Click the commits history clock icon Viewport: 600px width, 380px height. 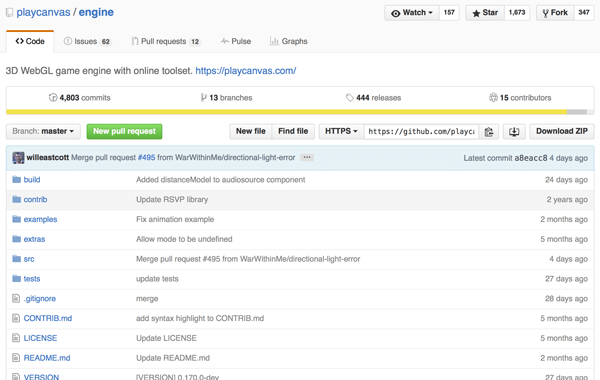[x=53, y=98]
